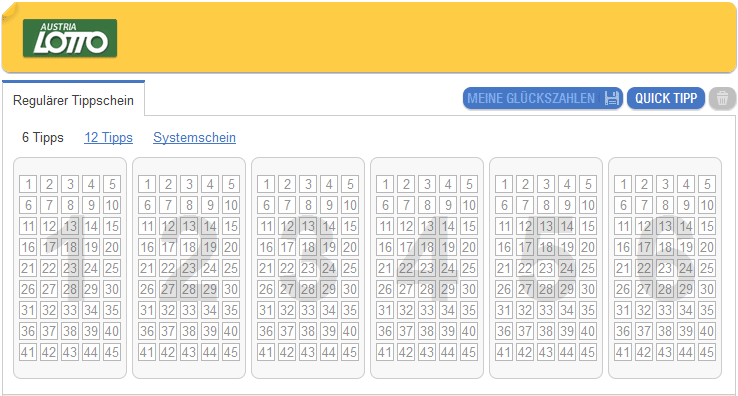The image size is (738, 396).
Task: Tick number 3 in the third tip panel
Action: 308,184
